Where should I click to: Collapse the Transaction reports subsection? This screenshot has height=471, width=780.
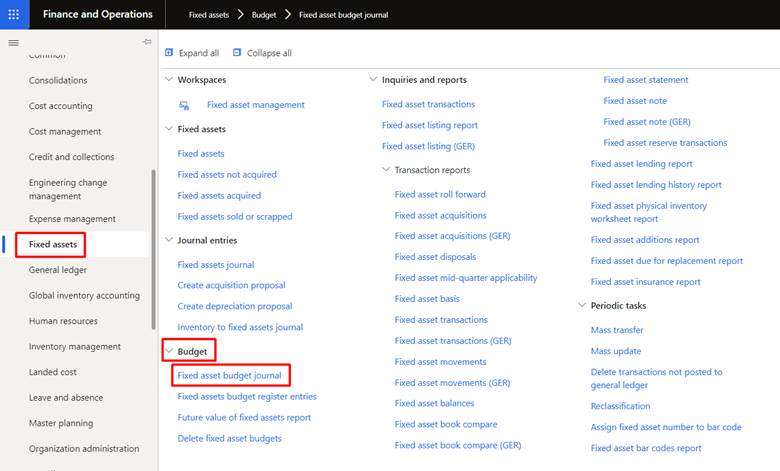tap(386, 170)
